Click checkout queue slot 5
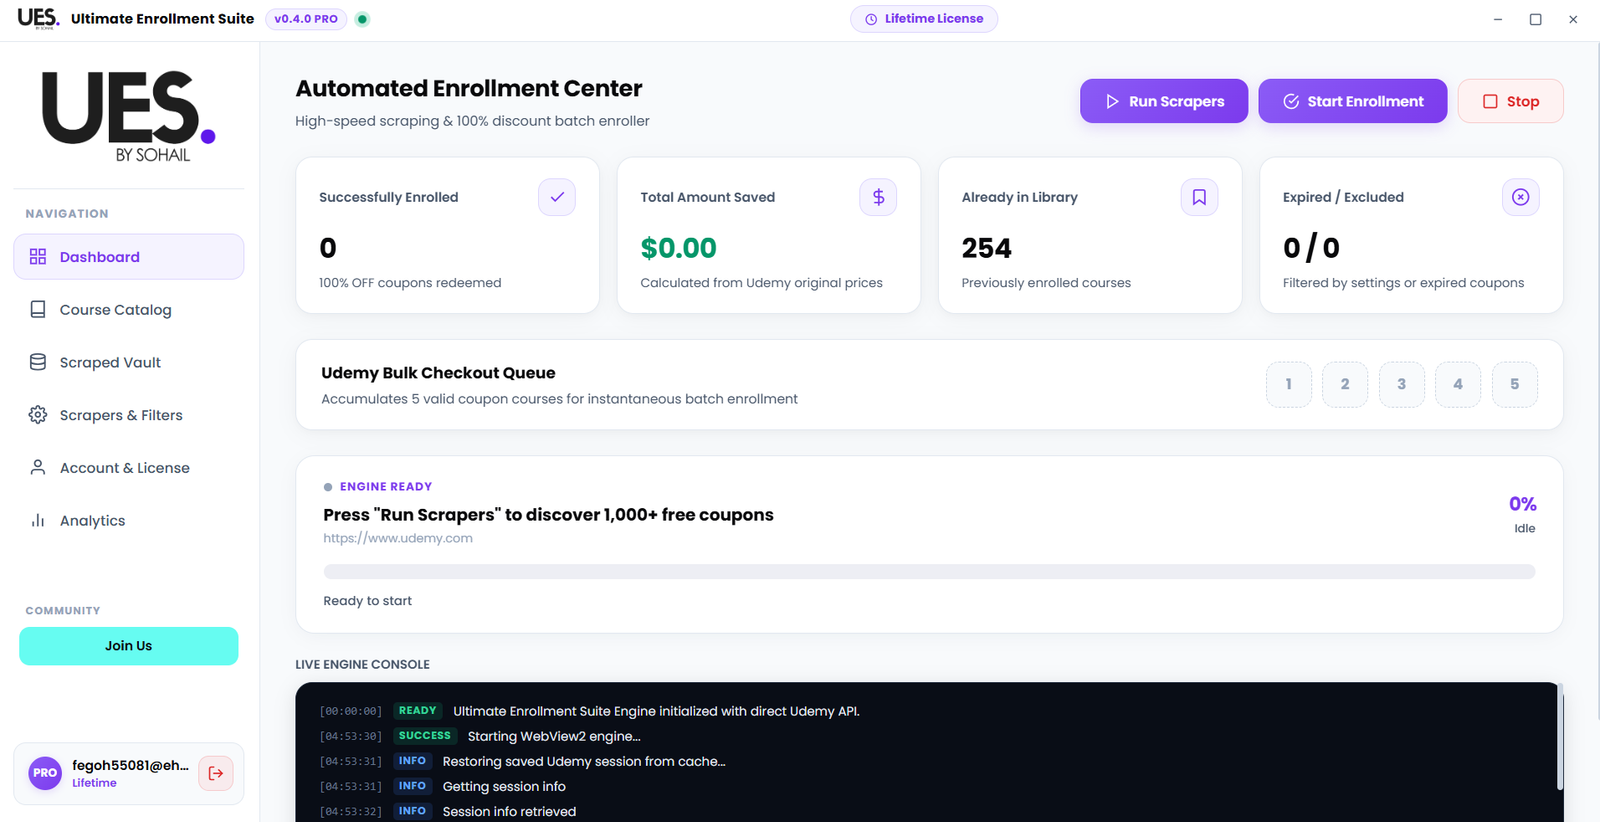 1515,384
